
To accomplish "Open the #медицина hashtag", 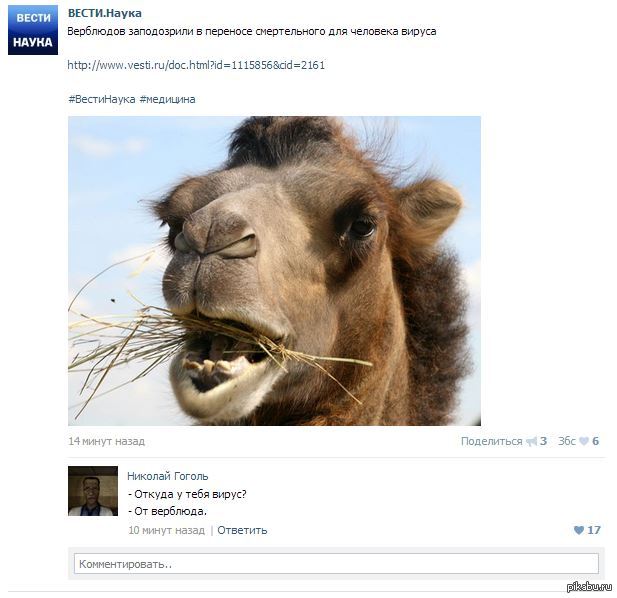I will pyautogui.click(x=168, y=99).
